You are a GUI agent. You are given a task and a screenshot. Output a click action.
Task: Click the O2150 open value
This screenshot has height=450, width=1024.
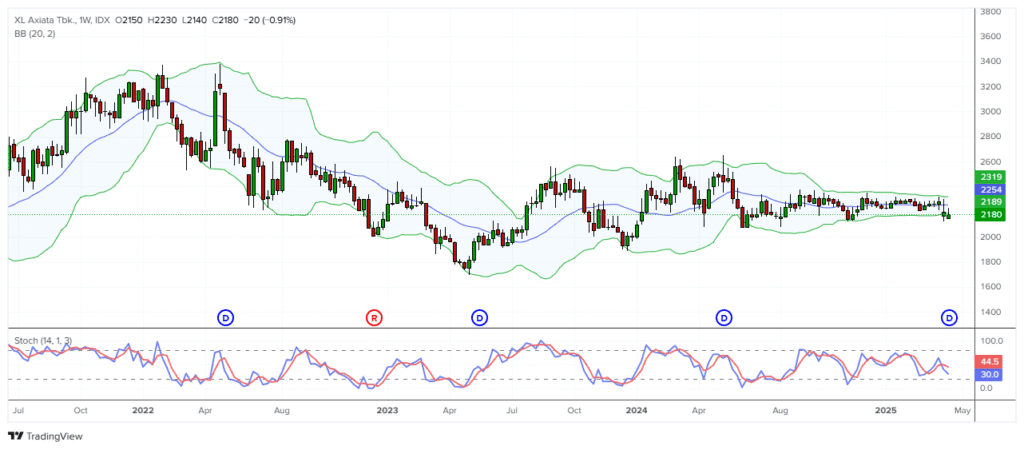[129, 20]
